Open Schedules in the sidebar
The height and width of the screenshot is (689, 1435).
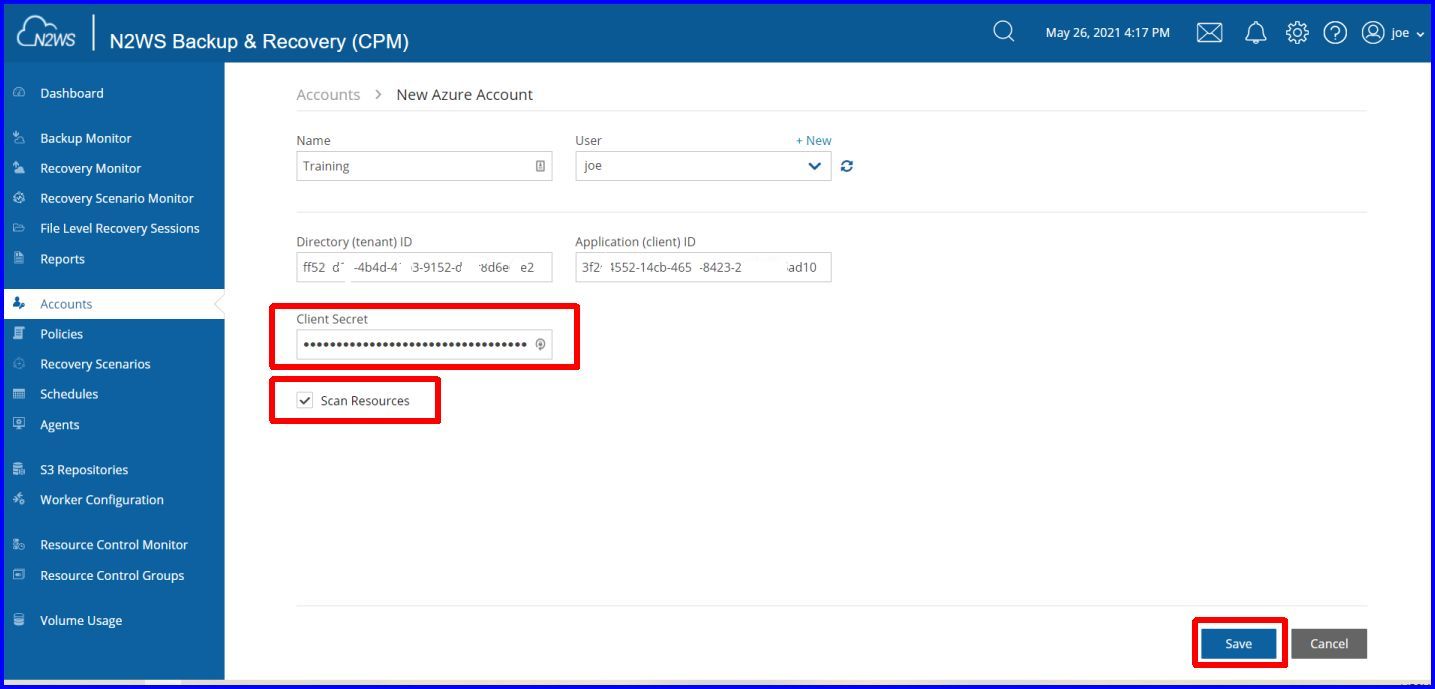69,394
